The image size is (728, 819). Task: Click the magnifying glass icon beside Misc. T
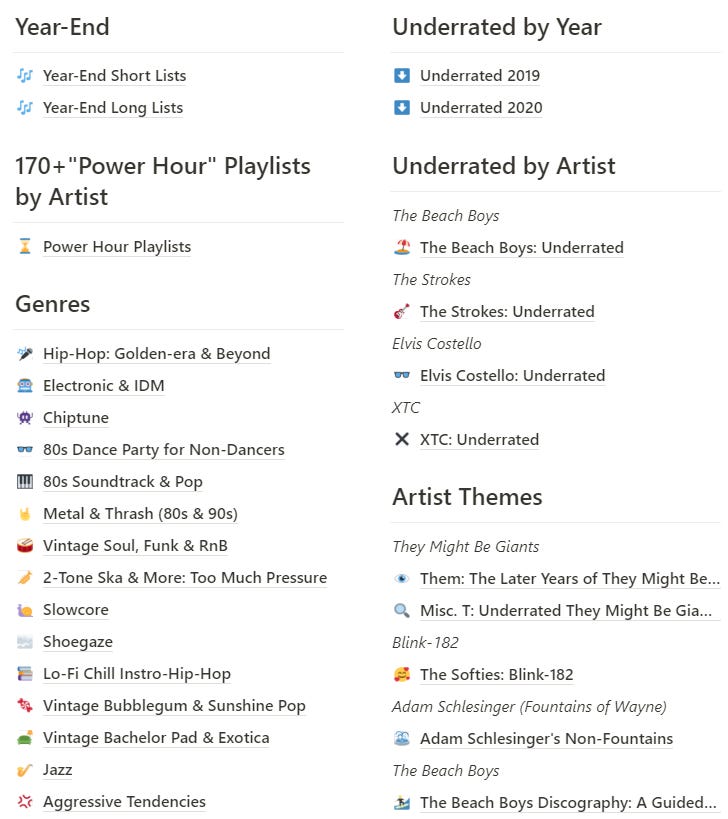402,611
